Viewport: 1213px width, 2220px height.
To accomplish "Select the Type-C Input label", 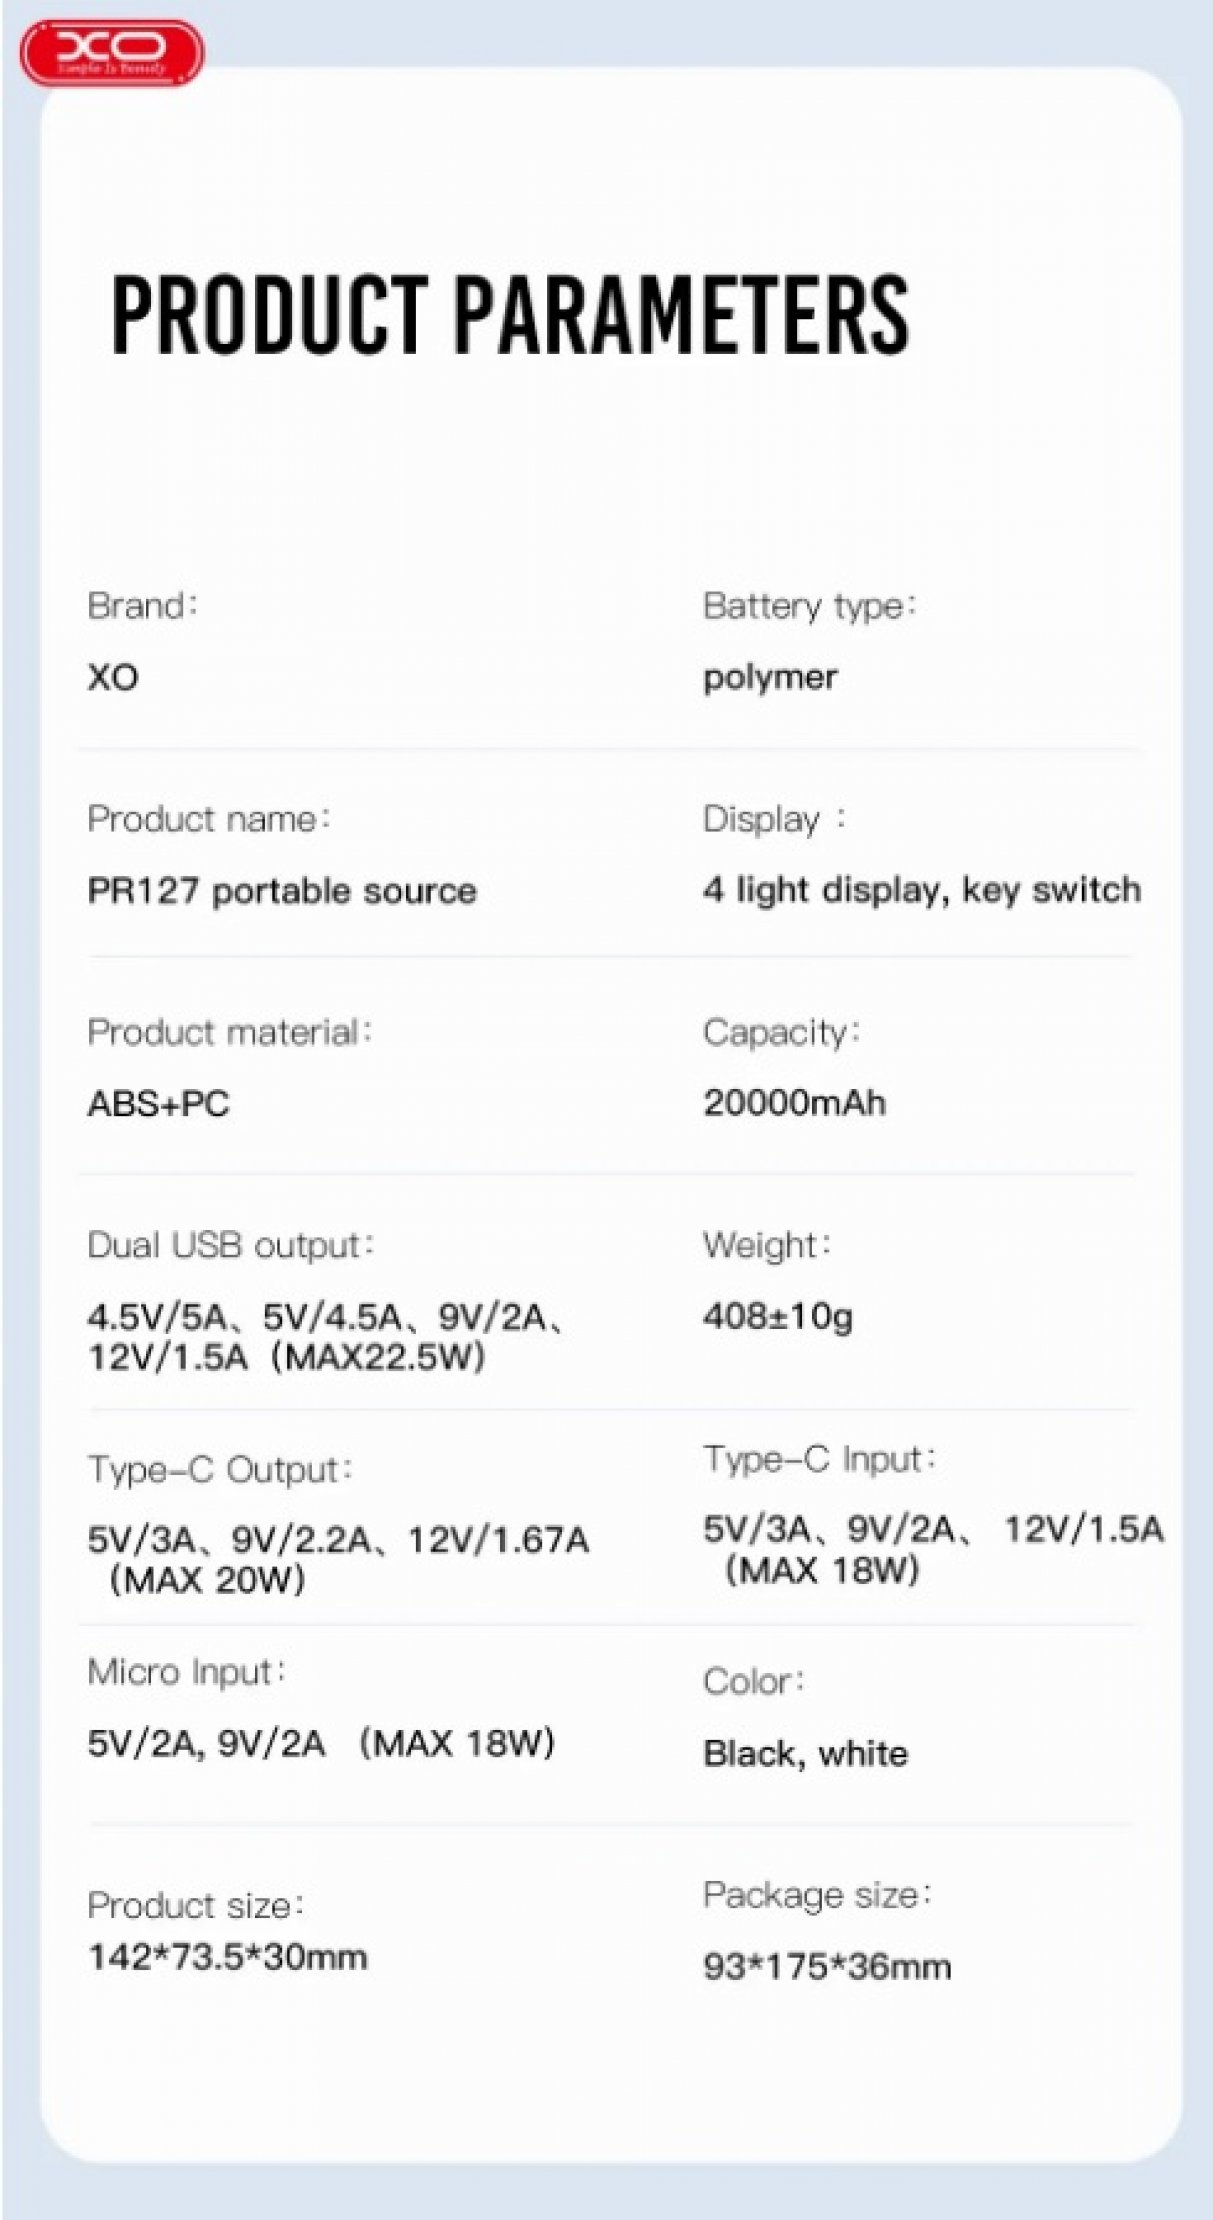I will pos(819,1460).
